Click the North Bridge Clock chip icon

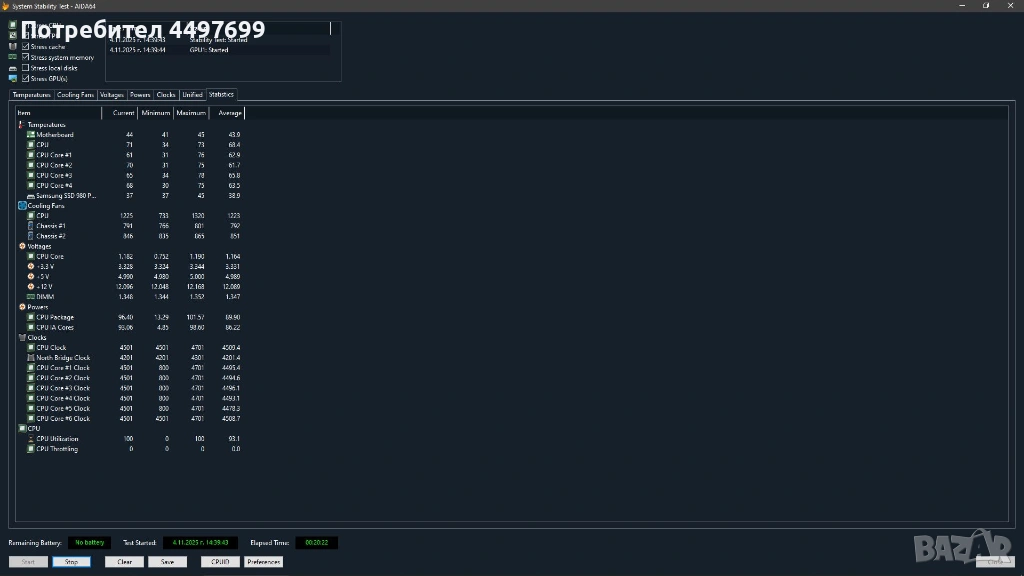(x=31, y=358)
